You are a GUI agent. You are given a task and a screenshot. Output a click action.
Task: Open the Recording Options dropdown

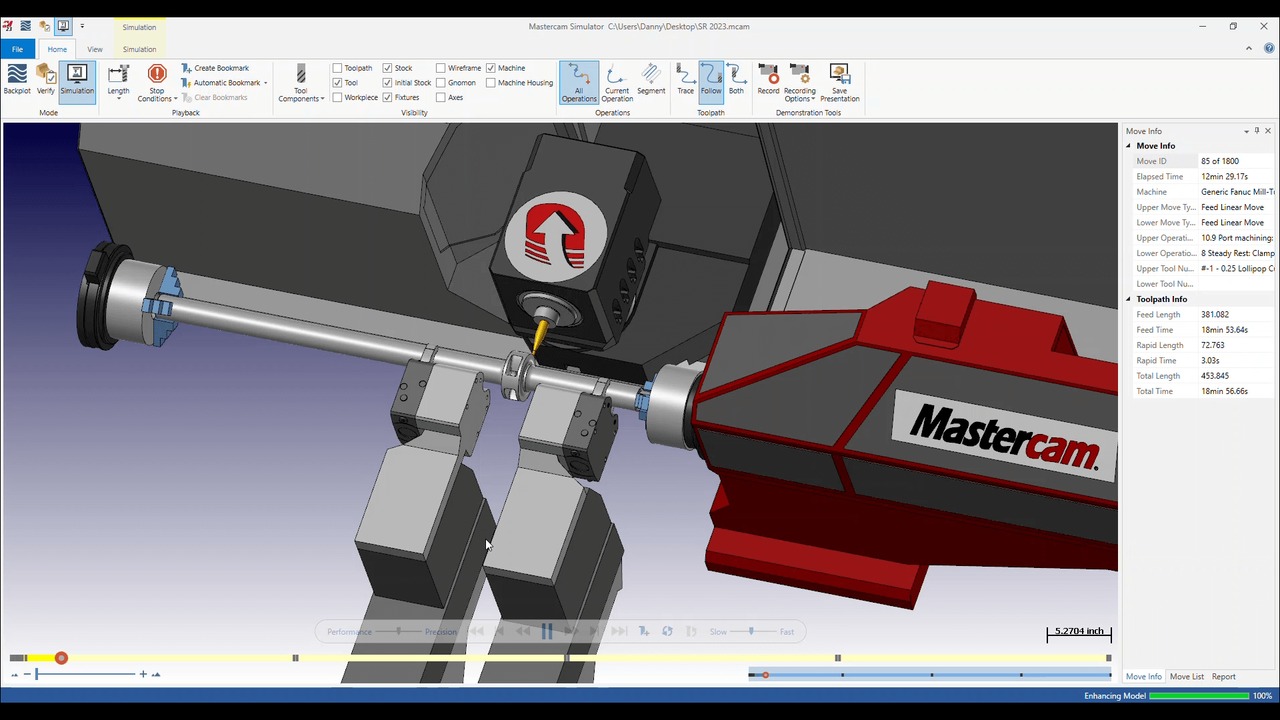[x=800, y=82]
